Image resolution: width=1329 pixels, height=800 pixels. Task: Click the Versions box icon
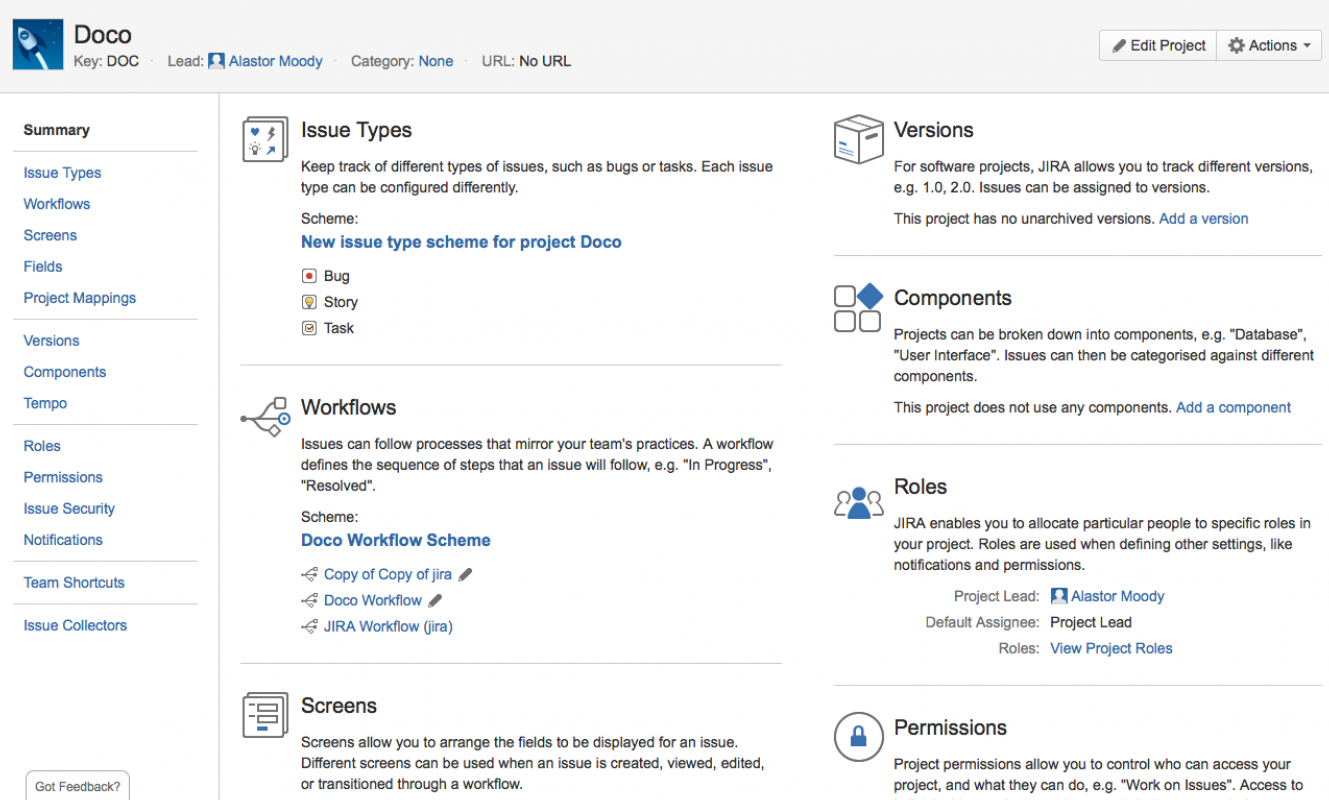858,139
